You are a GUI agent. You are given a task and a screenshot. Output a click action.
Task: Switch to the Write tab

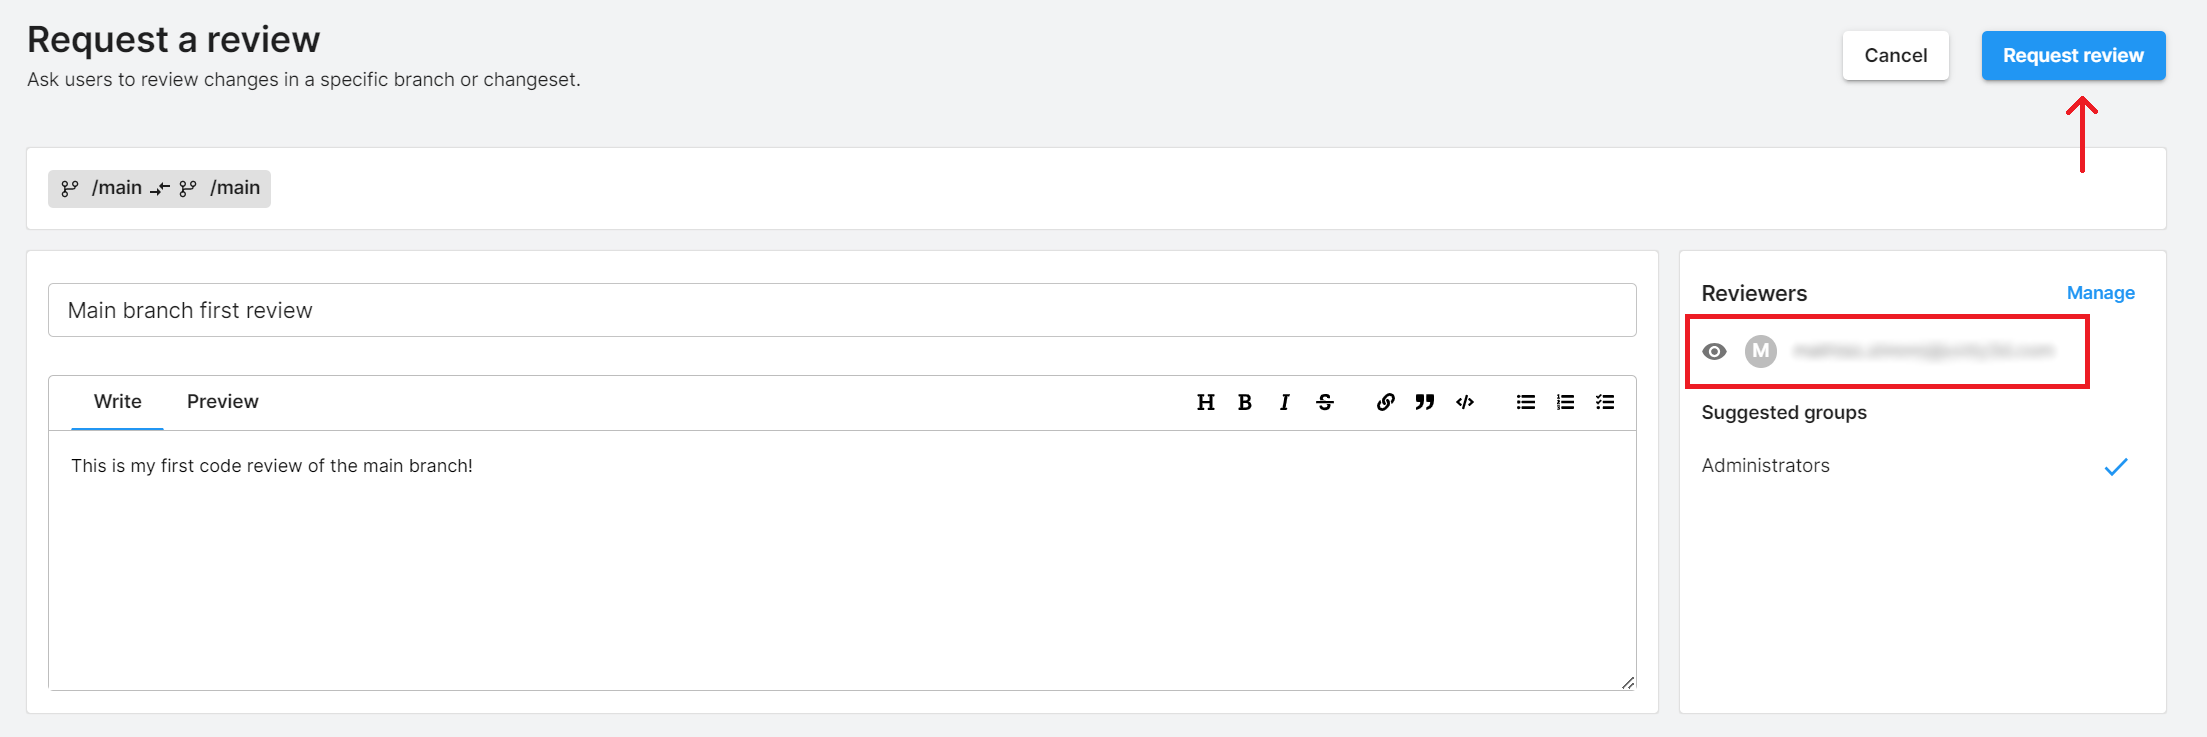tap(117, 402)
